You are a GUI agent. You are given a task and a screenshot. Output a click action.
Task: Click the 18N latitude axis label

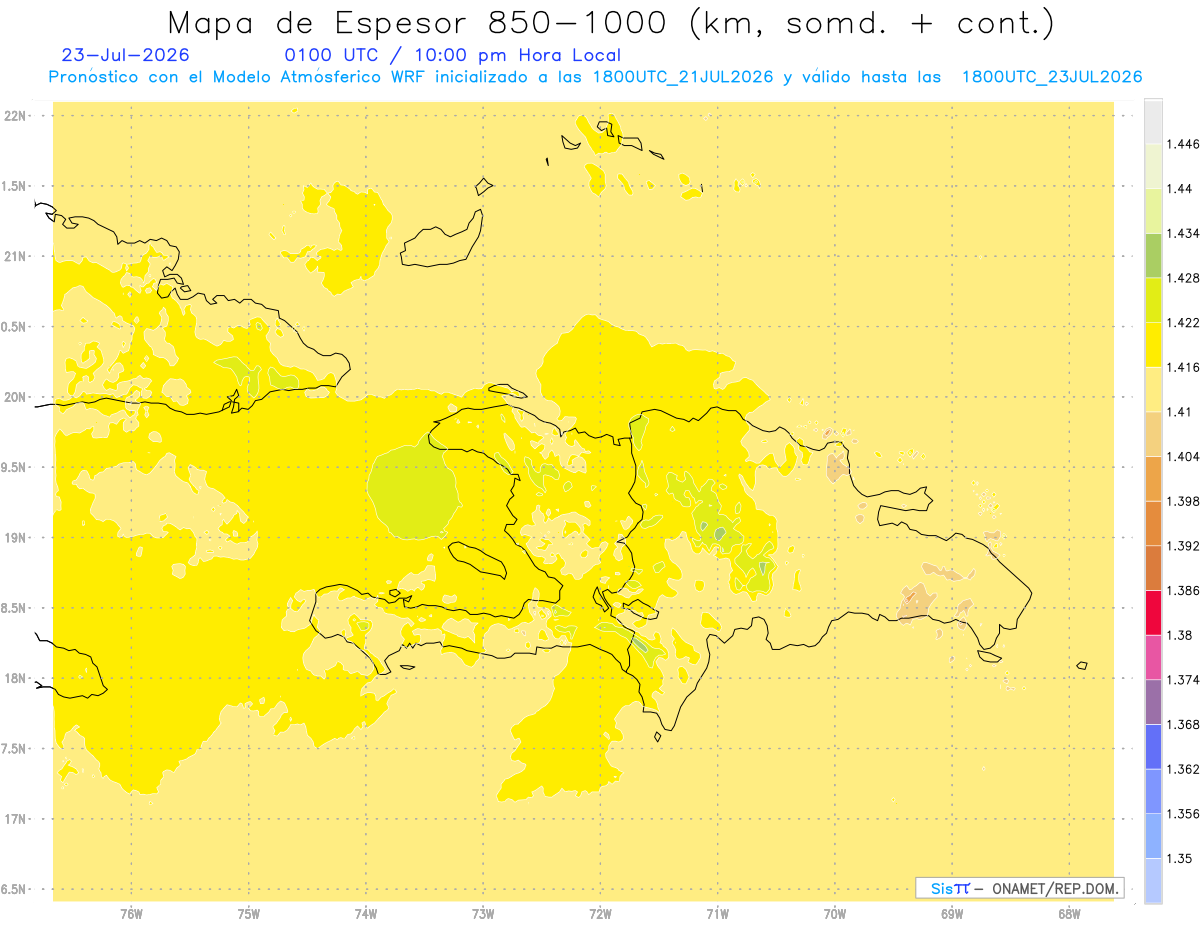coord(16,679)
